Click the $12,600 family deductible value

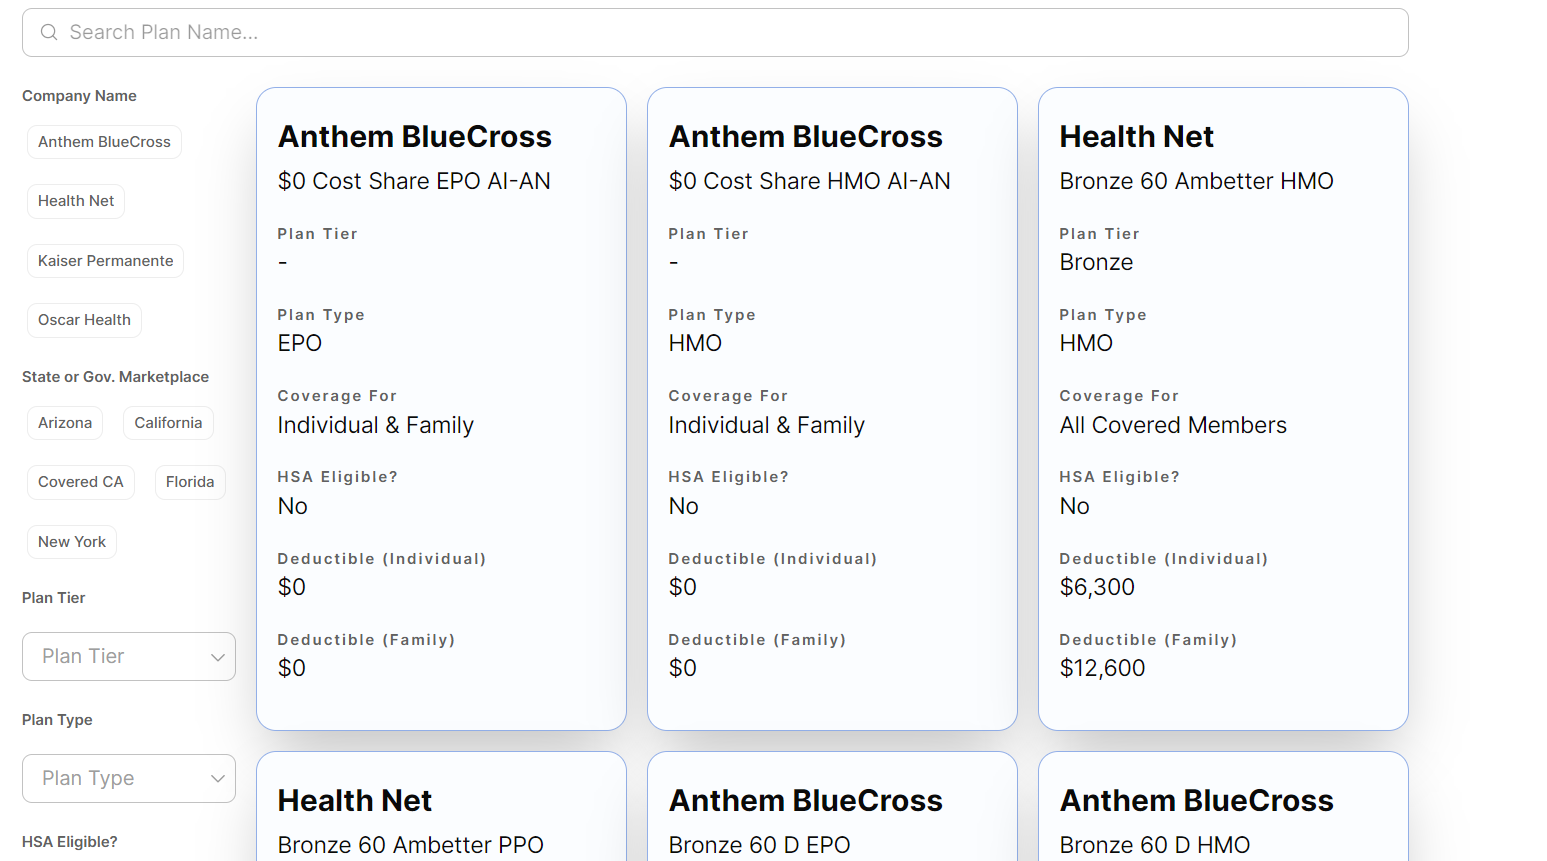coord(1102,668)
